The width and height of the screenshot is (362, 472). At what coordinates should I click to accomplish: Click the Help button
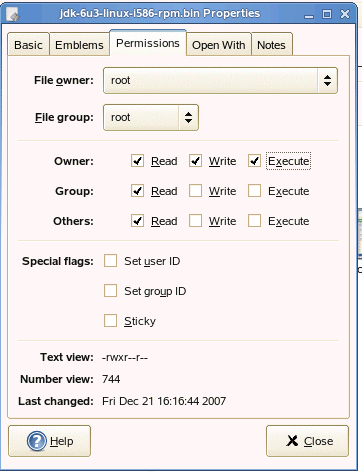pos(49,441)
